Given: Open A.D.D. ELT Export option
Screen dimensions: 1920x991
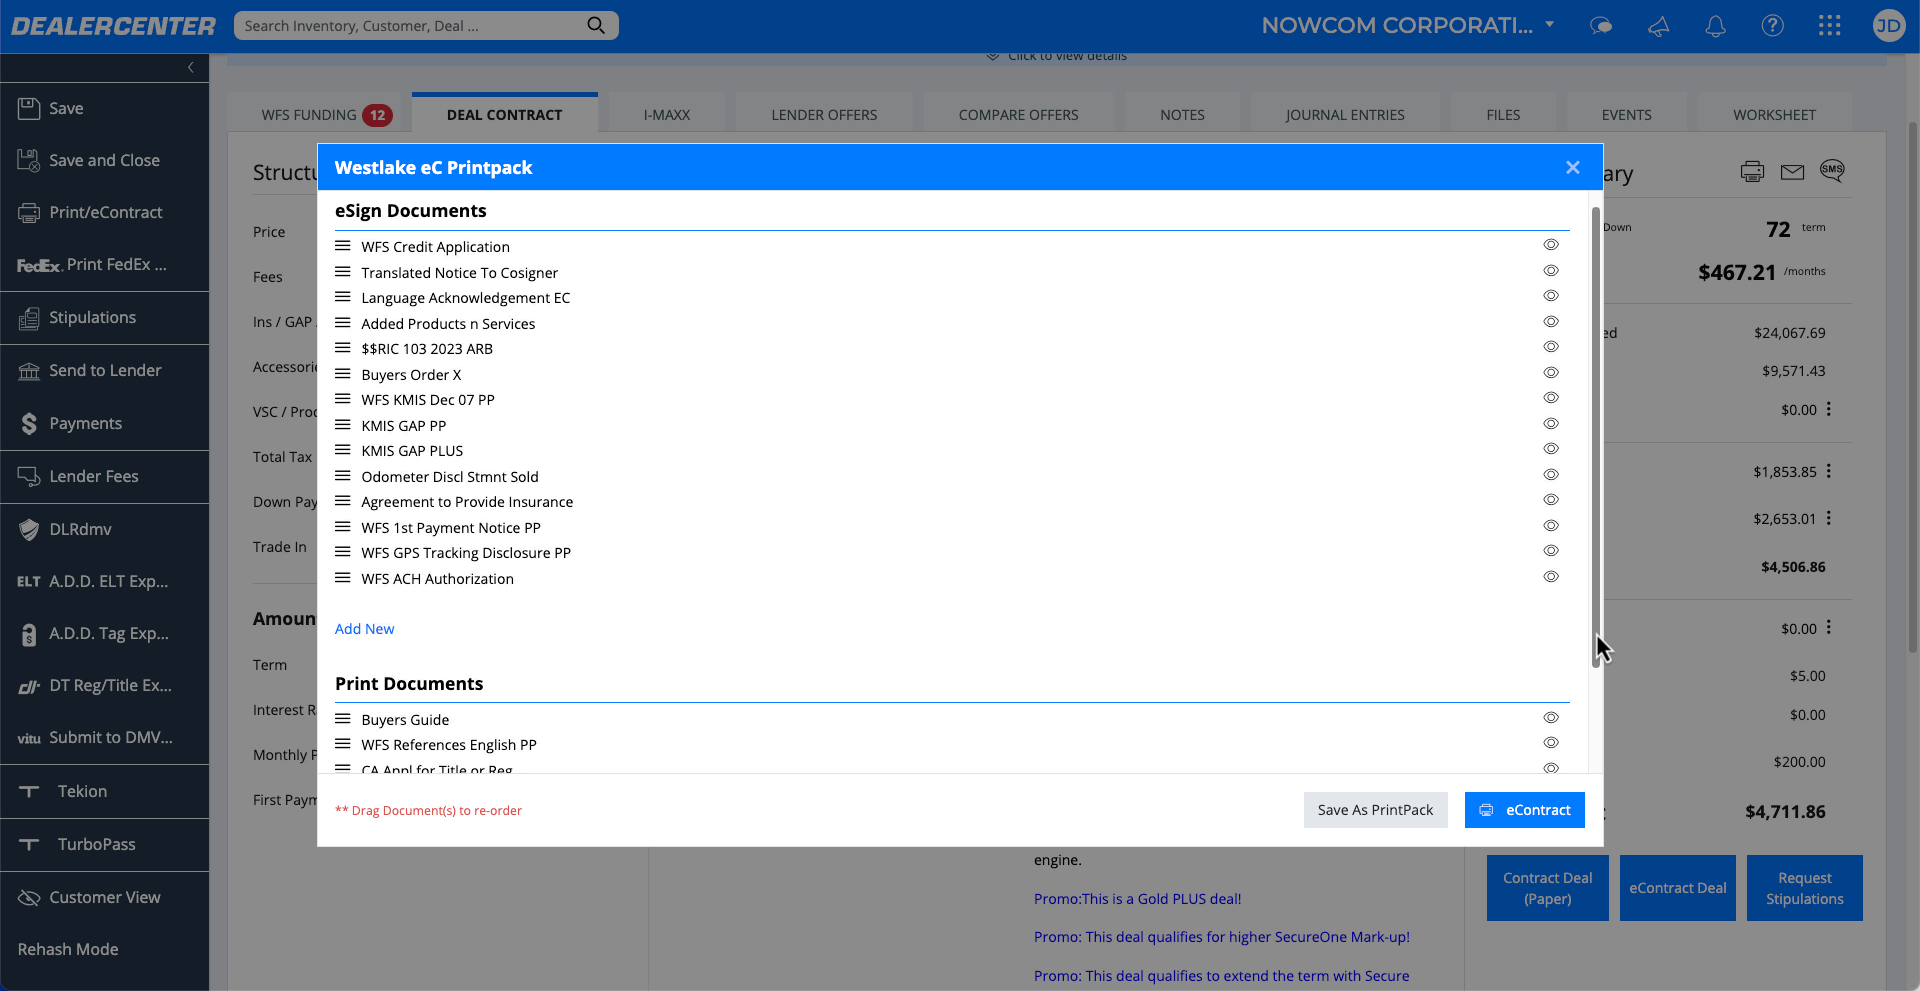Looking at the screenshot, I should click(x=104, y=581).
